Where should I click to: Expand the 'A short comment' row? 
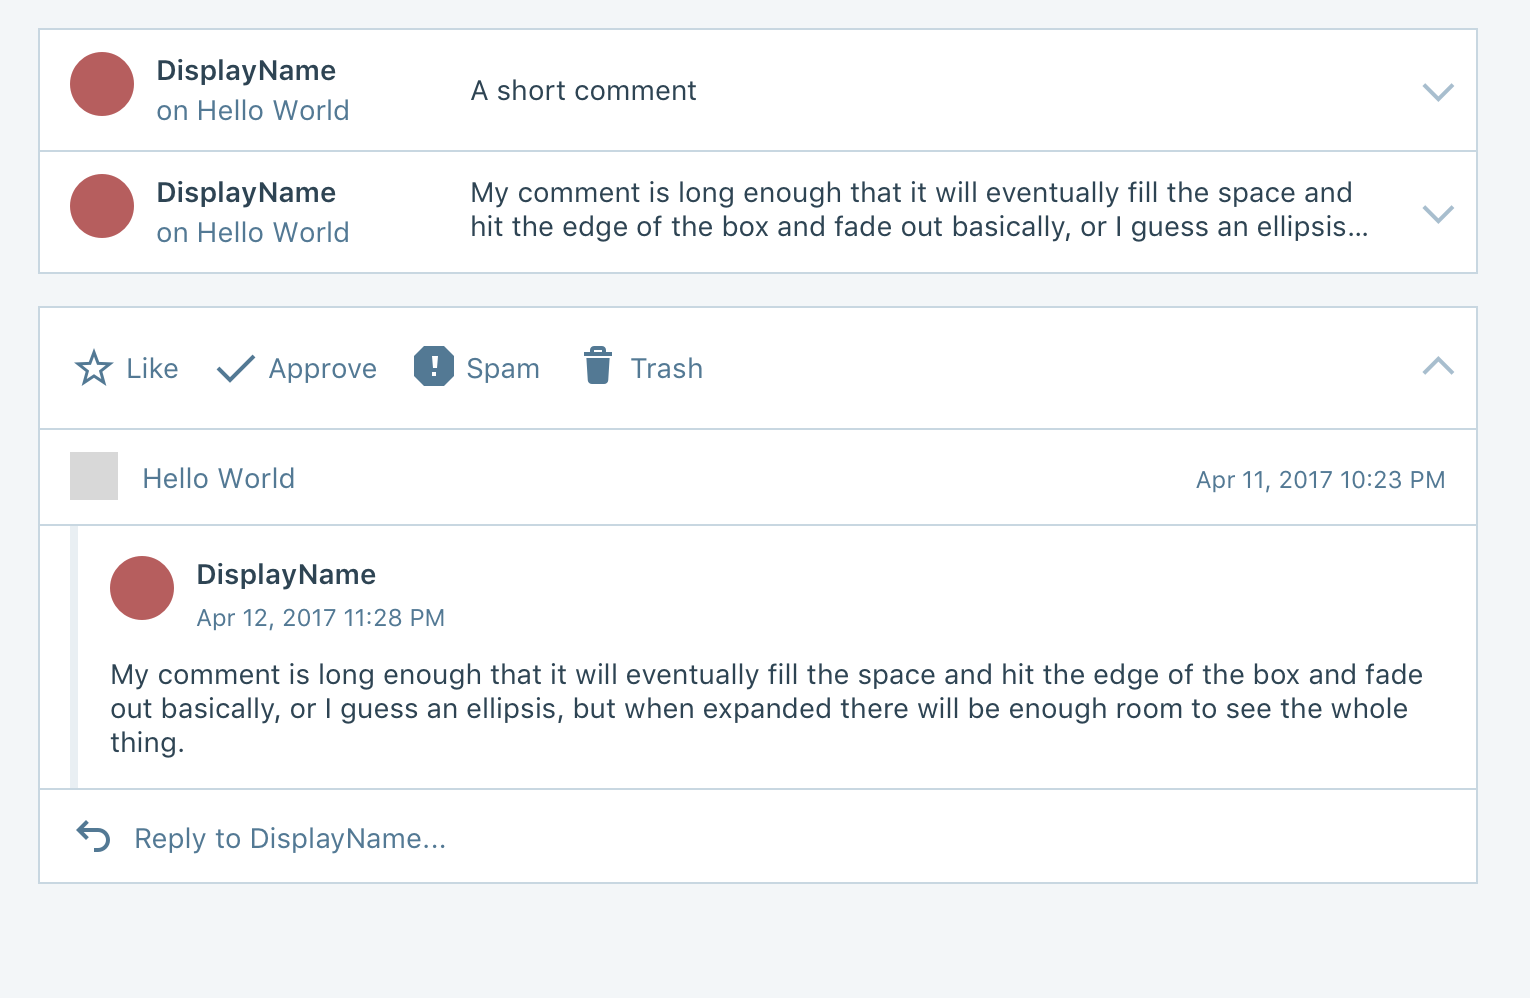1438,92
